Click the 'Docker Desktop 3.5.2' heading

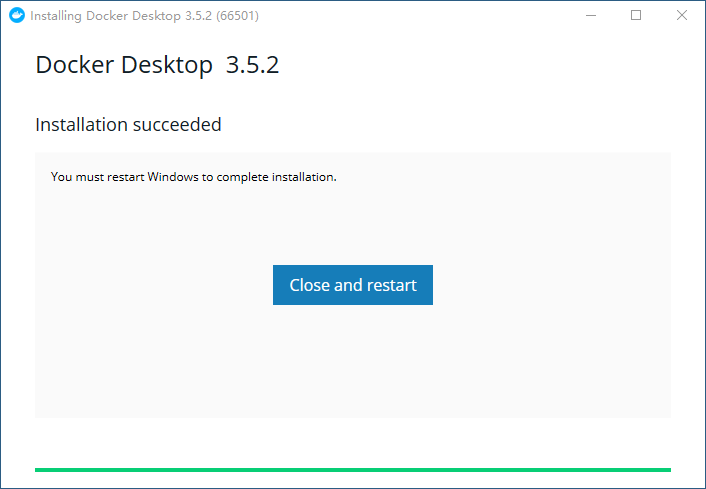click(x=157, y=65)
